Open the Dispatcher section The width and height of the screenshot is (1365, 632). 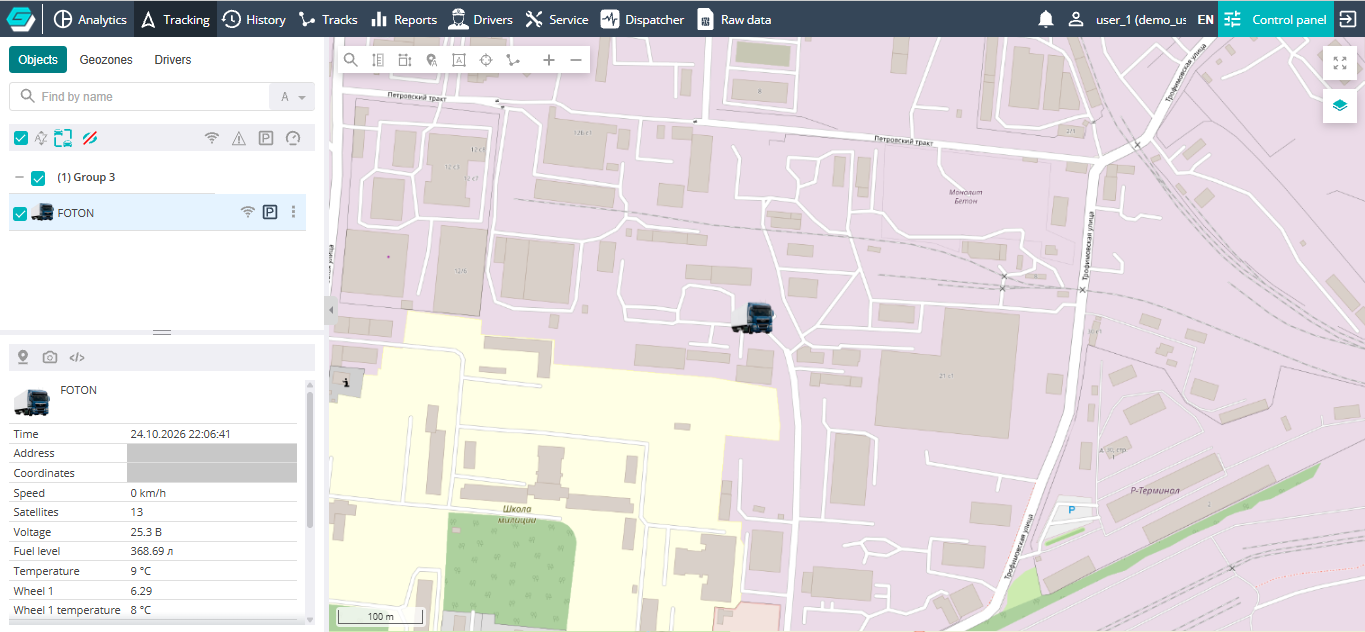click(x=643, y=19)
